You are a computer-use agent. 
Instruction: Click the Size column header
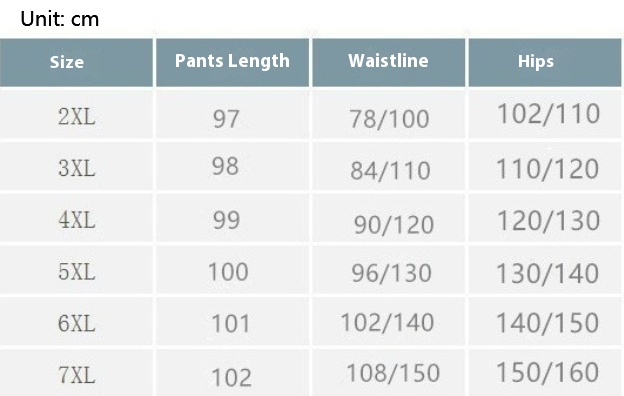(x=76, y=62)
